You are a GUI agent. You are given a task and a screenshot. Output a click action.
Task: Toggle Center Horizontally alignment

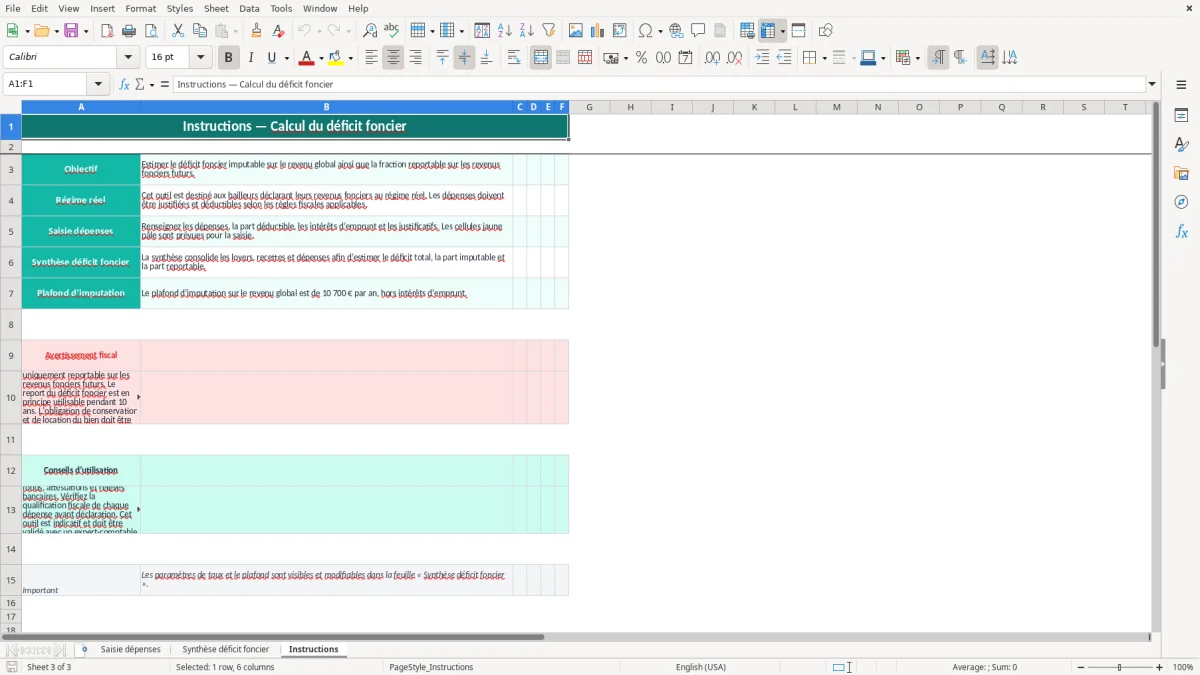394,58
